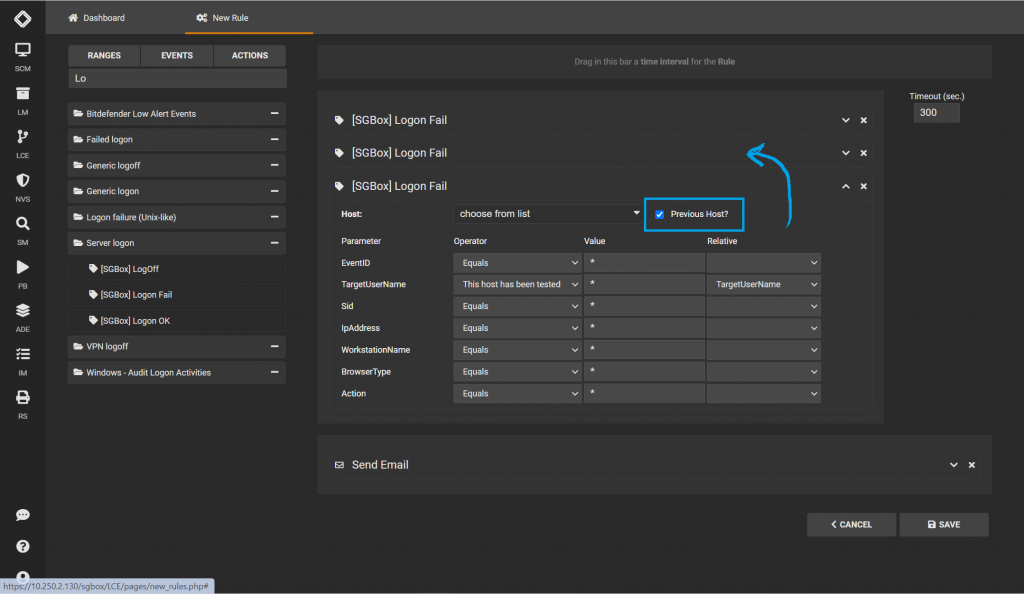Open the BrowserType operator dropdown

tap(517, 372)
